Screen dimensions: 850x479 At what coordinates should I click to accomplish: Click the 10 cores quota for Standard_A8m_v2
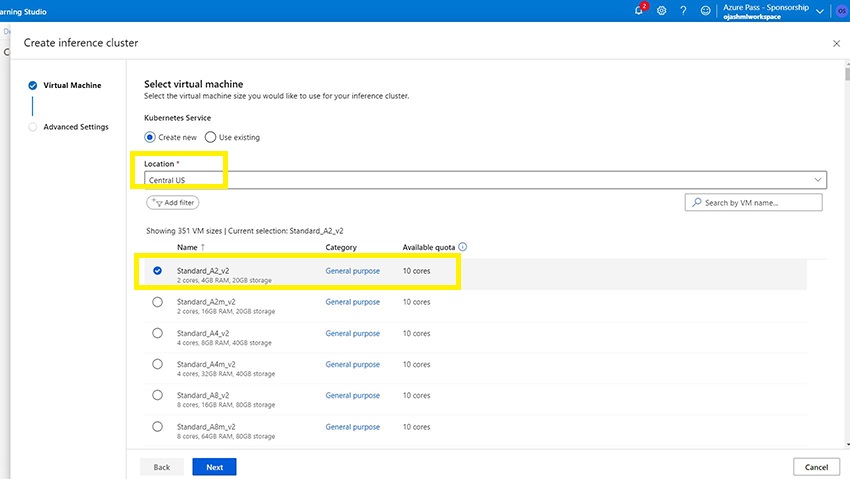(416, 427)
